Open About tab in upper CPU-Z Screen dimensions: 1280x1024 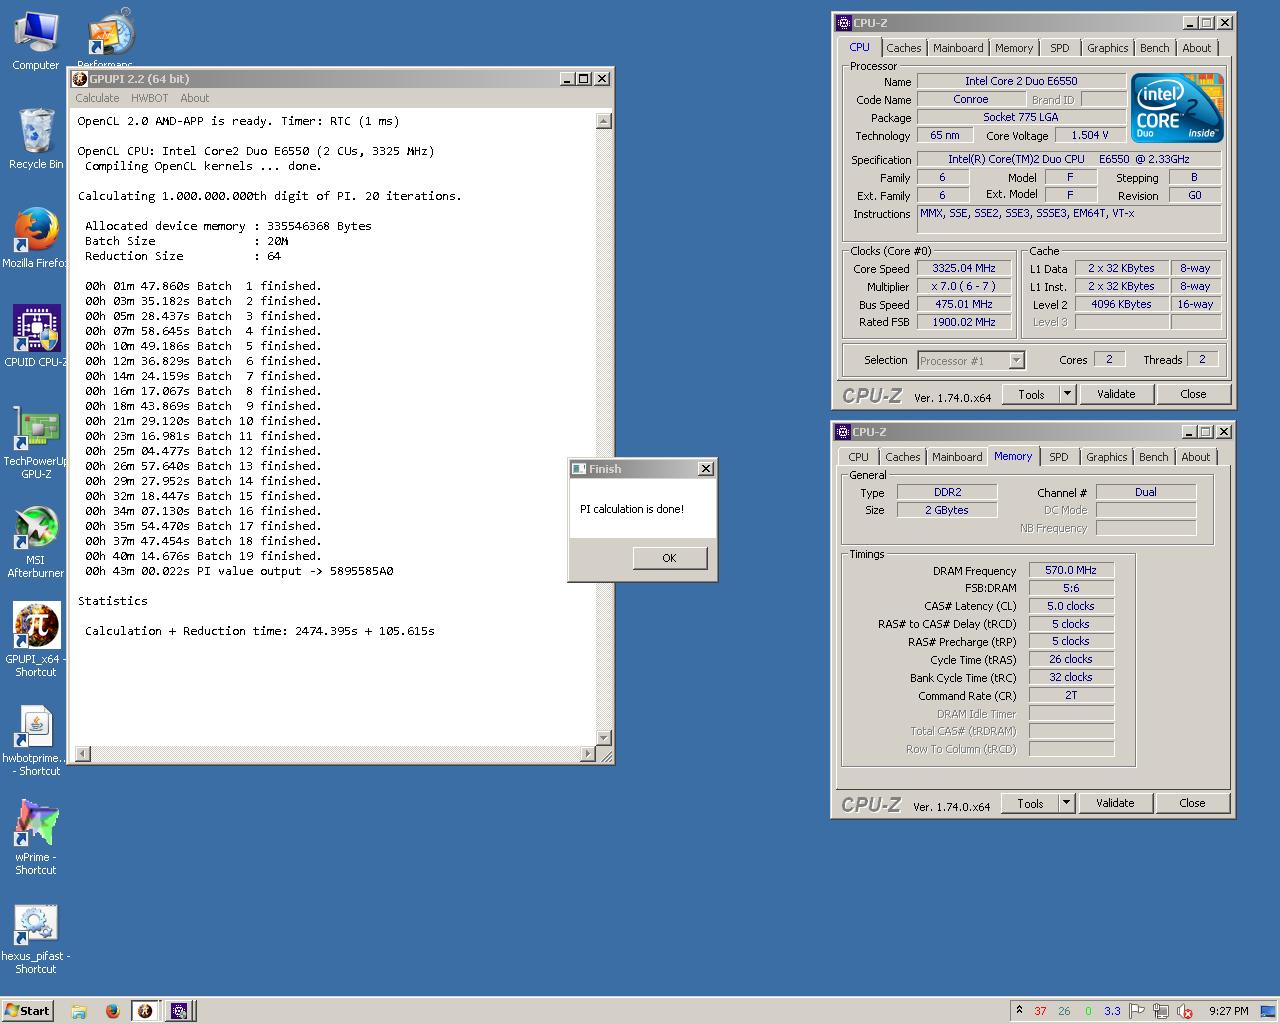[x=1197, y=48]
